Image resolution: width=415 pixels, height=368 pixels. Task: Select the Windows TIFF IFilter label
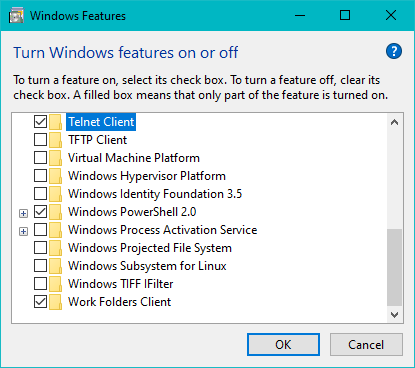point(120,284)
